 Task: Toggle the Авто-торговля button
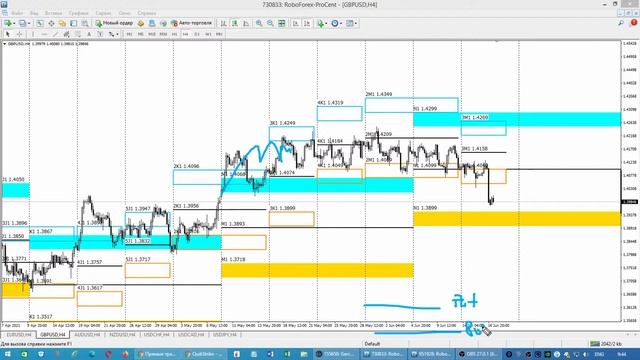192,23
